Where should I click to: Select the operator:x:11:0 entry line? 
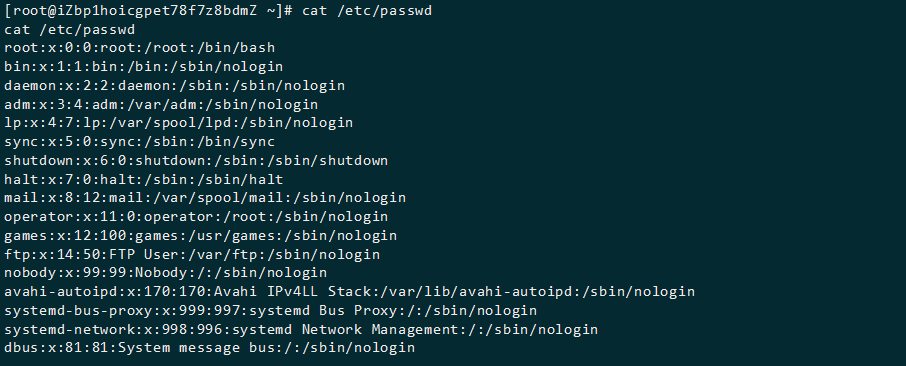point(196,217)
